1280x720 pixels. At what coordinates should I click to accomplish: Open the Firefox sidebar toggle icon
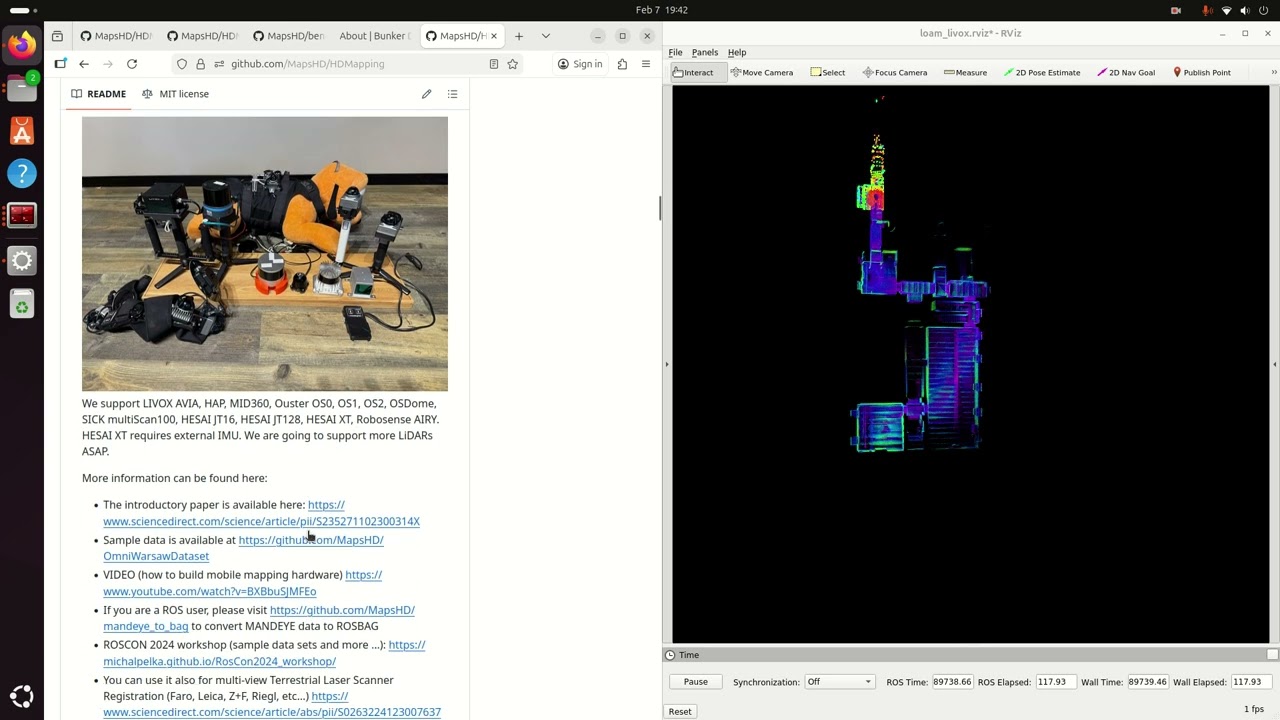[60, 64]
